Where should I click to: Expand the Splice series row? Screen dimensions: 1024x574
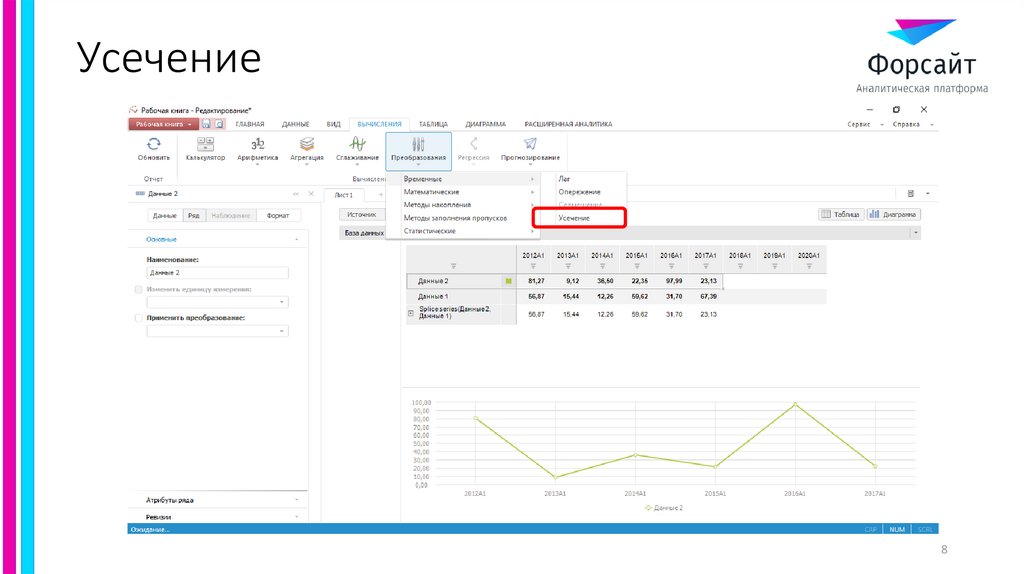tap(411, 313)
